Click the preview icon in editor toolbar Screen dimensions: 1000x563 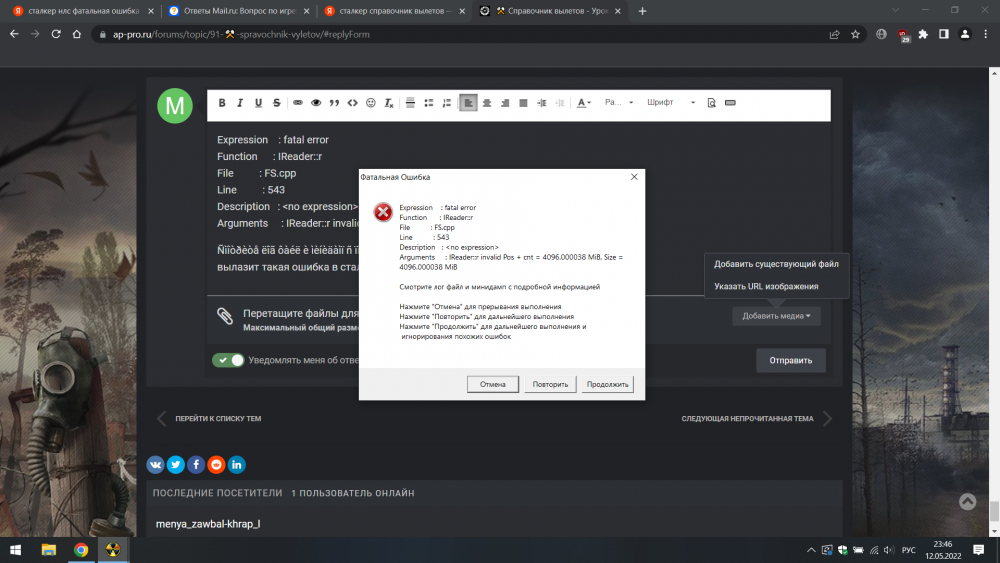click(712, 103)
